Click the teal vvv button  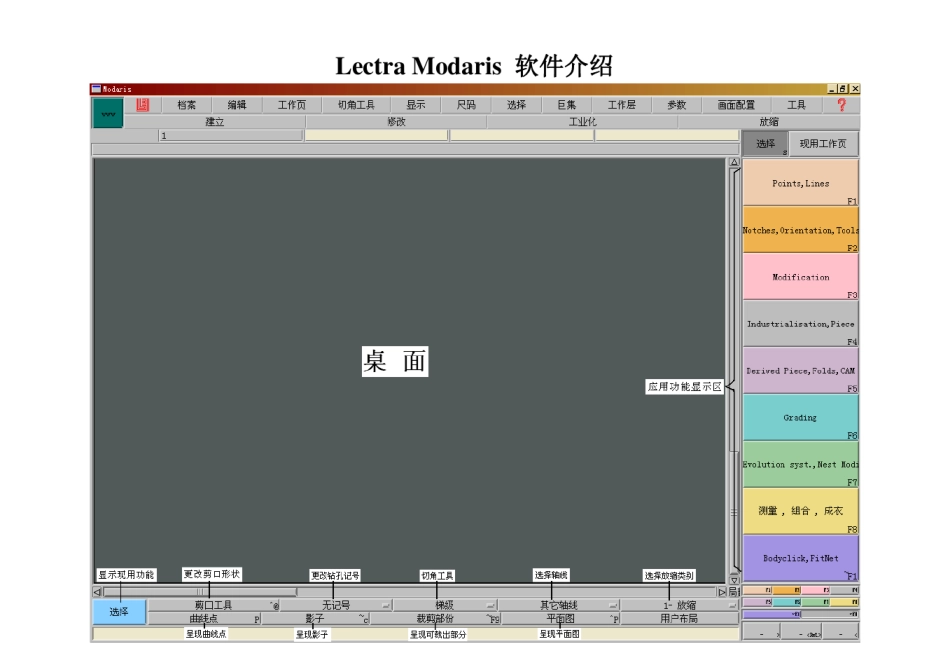108,113
